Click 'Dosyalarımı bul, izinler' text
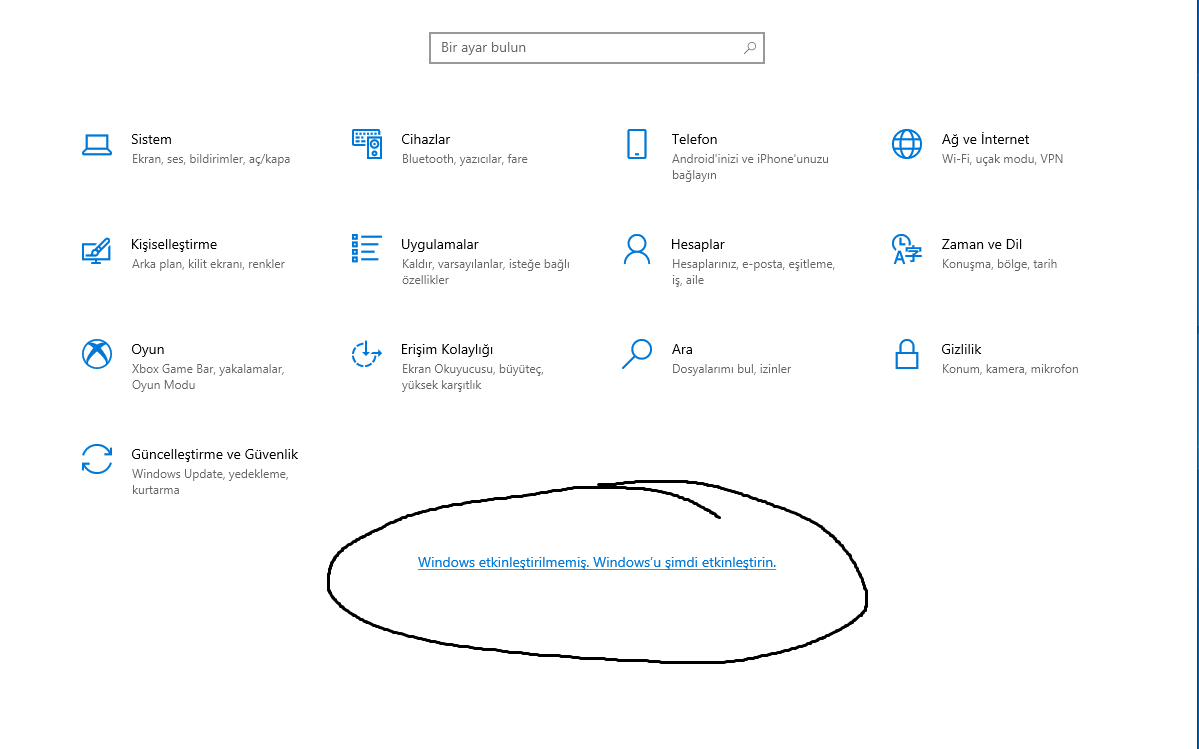This screenshot has height=749, width=1199. pyautogui.click(x=731, y=369)
